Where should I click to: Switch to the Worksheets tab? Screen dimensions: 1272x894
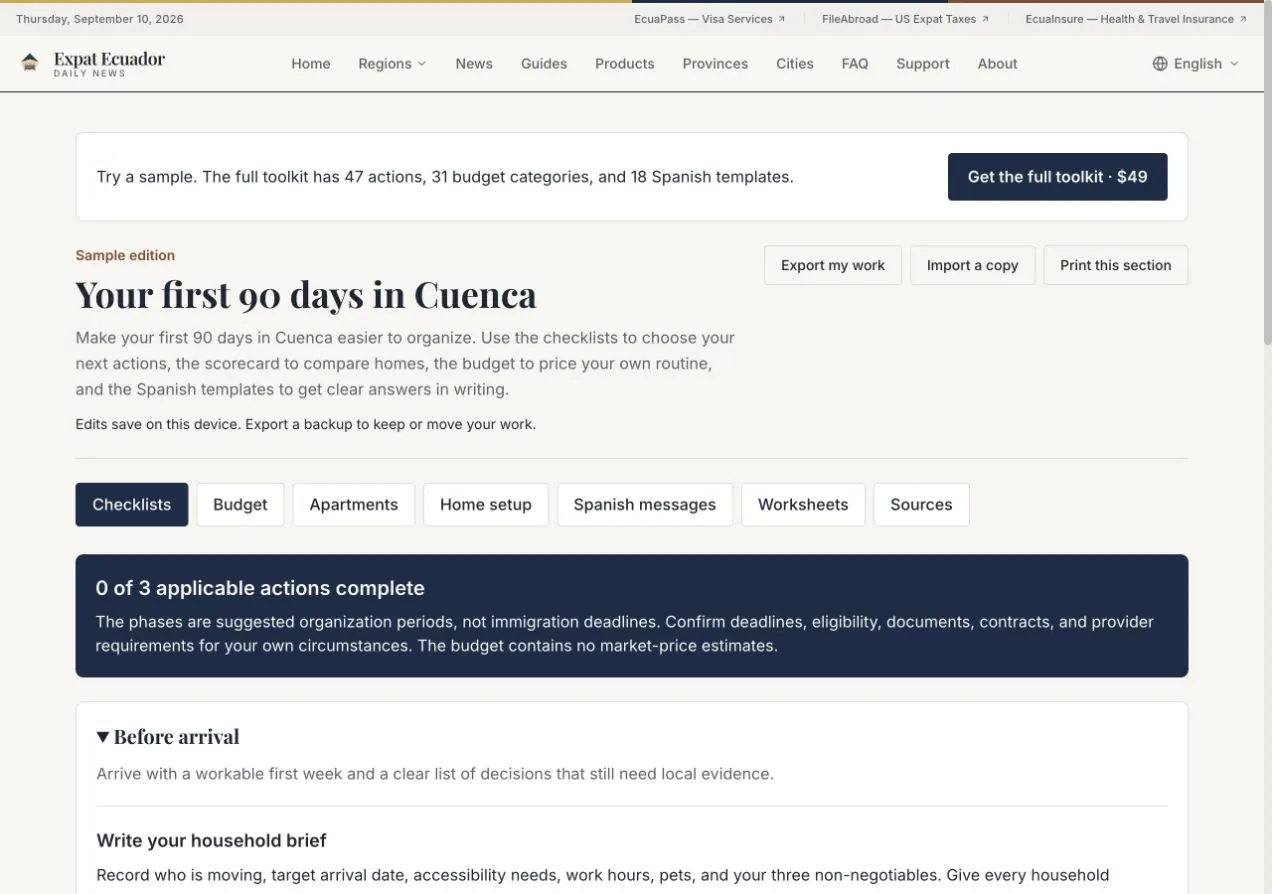[x=803, y=505]
